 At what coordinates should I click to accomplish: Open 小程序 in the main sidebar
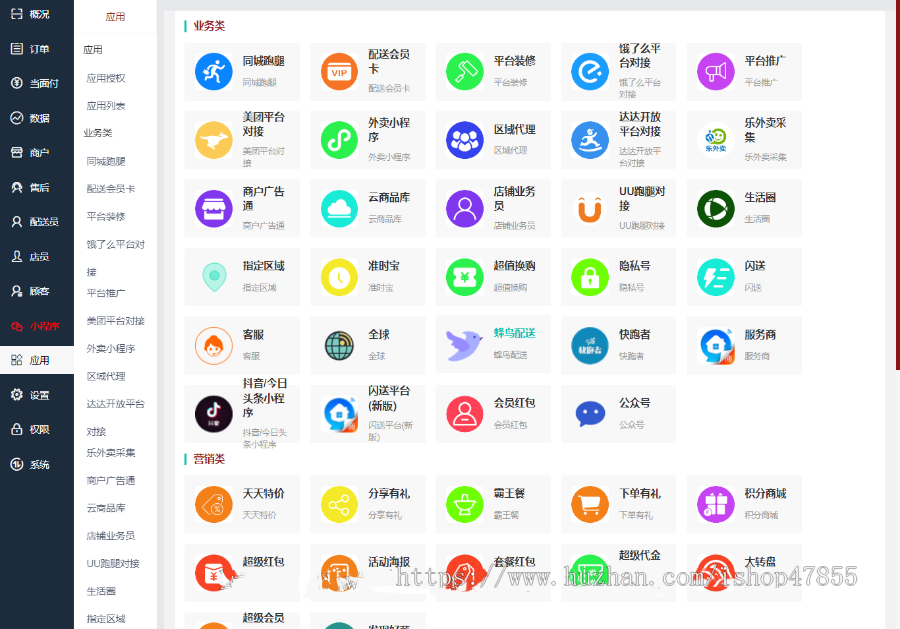pyautogui.click(x=37, y=326)
